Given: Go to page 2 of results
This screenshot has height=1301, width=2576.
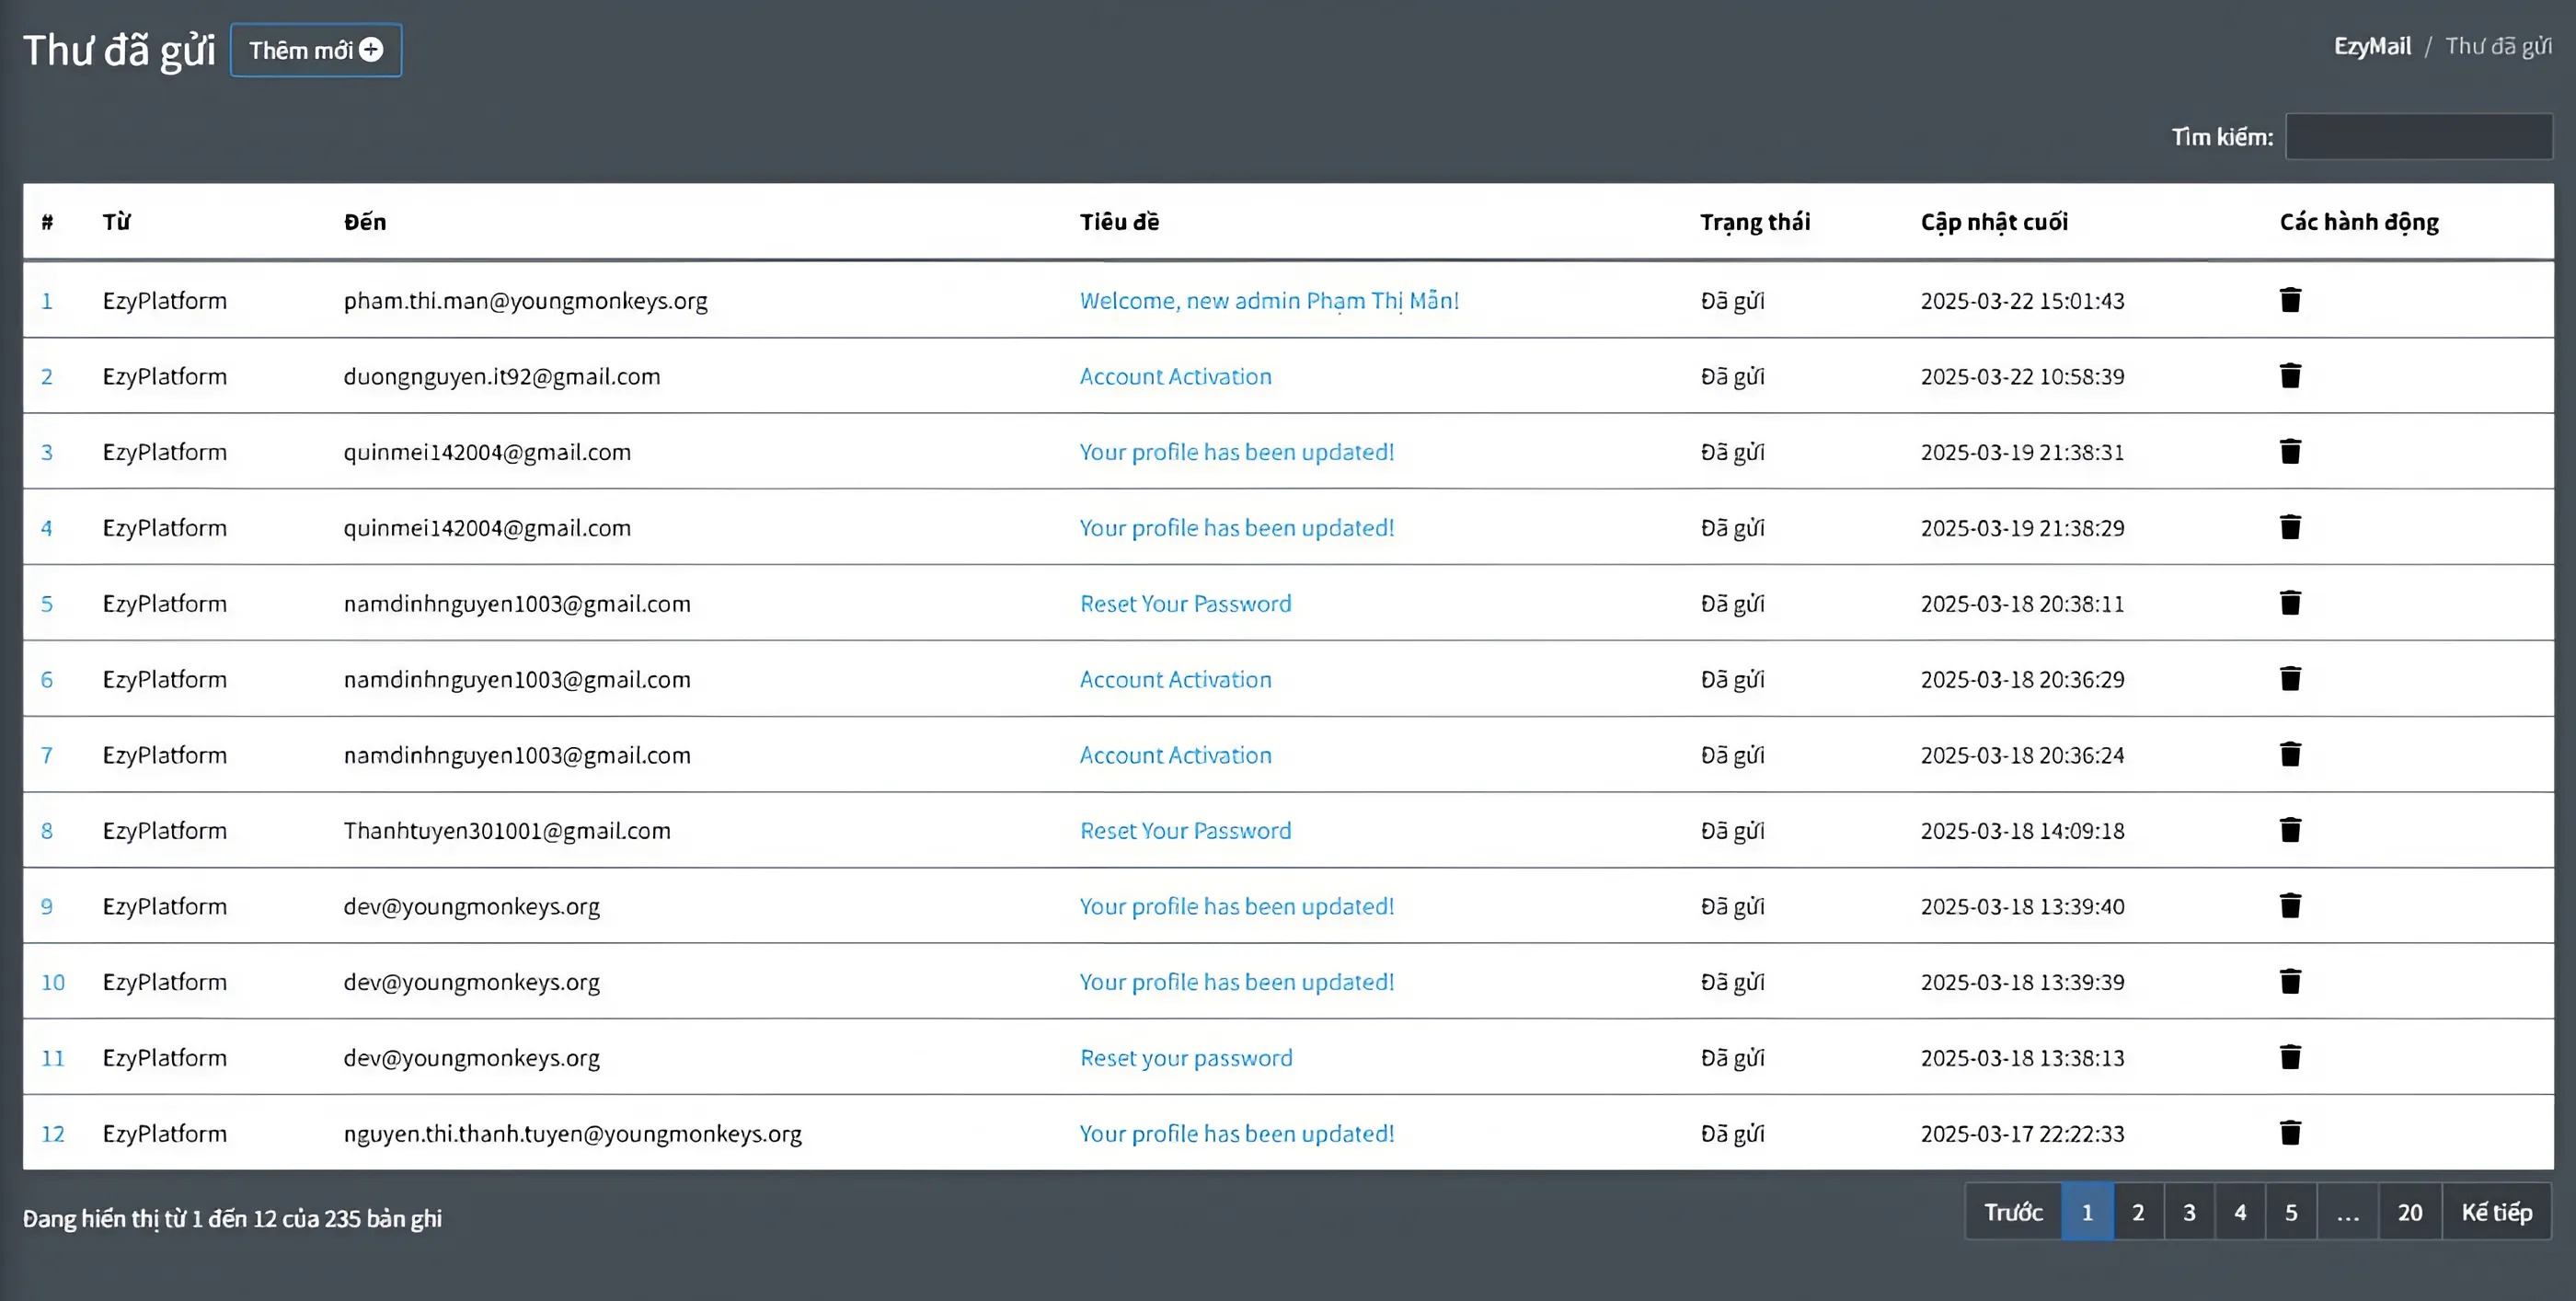Looking at the screenshot, I should [2138, 1212].
